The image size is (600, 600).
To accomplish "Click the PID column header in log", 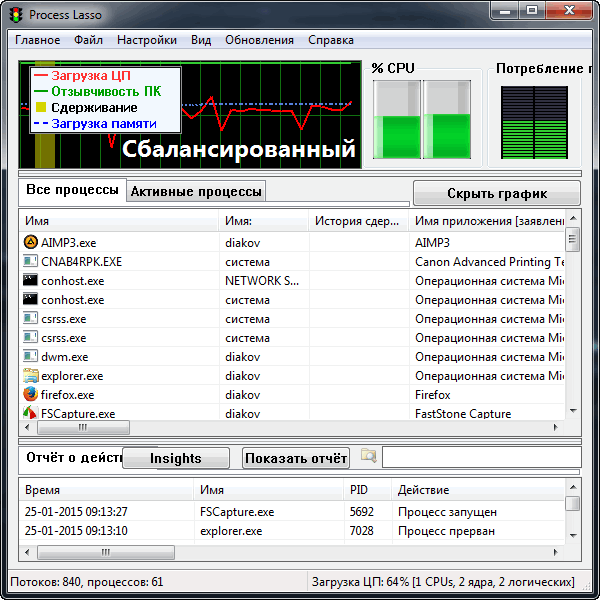I will (x=368, y=490).
